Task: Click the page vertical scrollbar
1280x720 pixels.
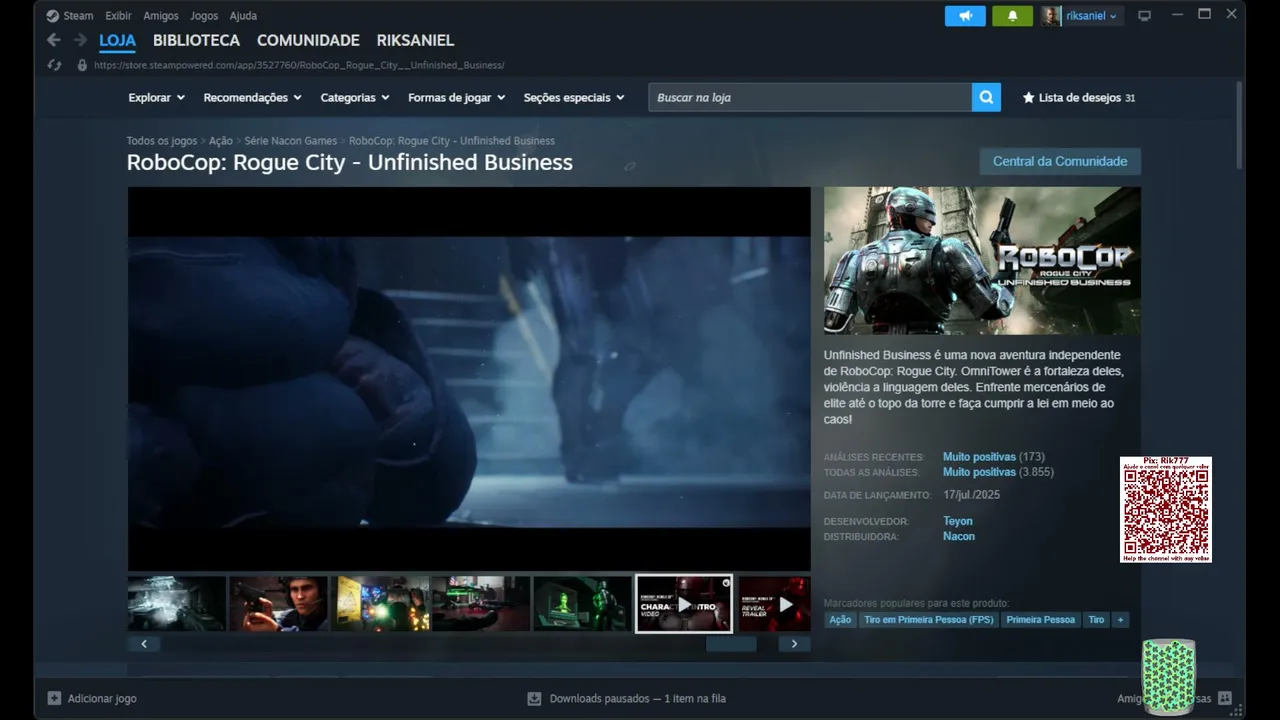Action: pos(1240,125)
